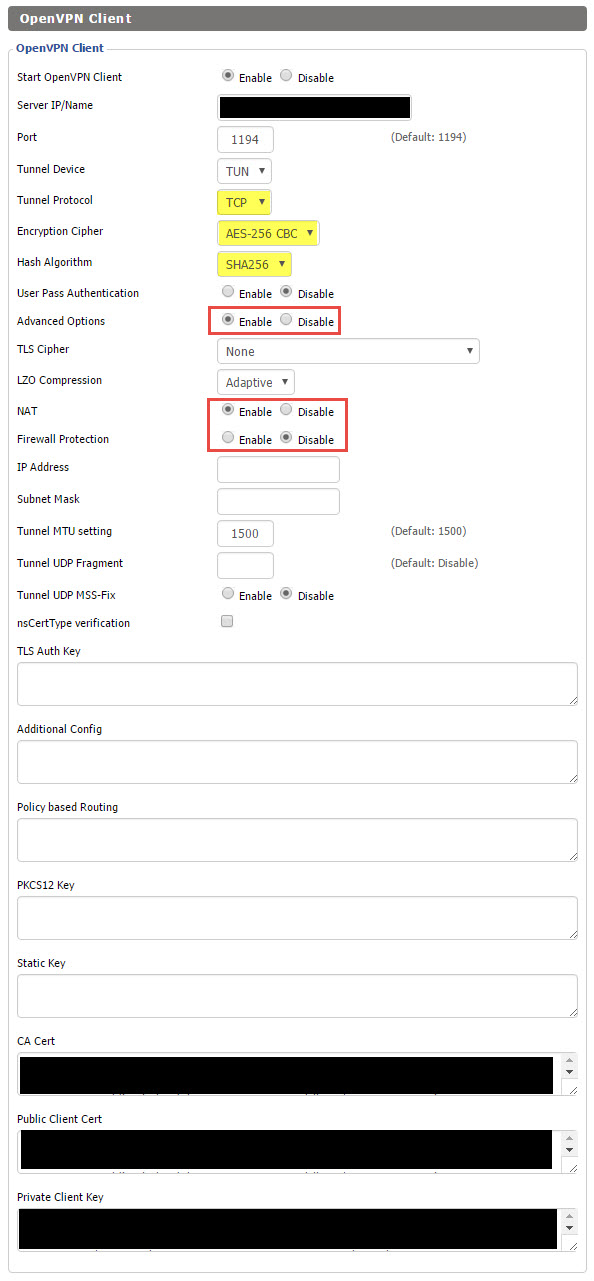
Task: Click the Additional Config textarea
Action: coord(297,762)
